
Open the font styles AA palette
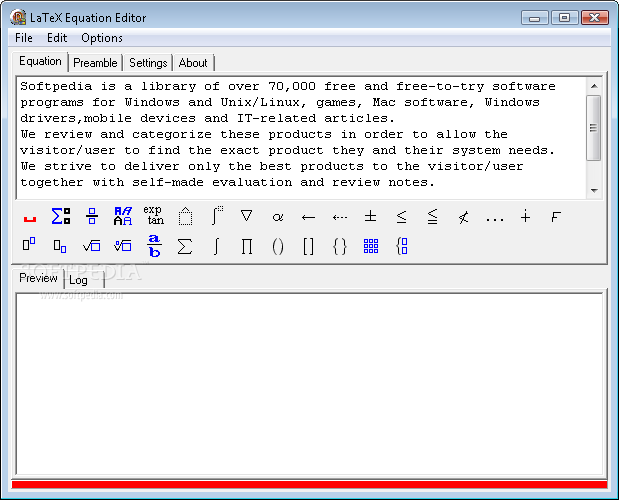123,217
